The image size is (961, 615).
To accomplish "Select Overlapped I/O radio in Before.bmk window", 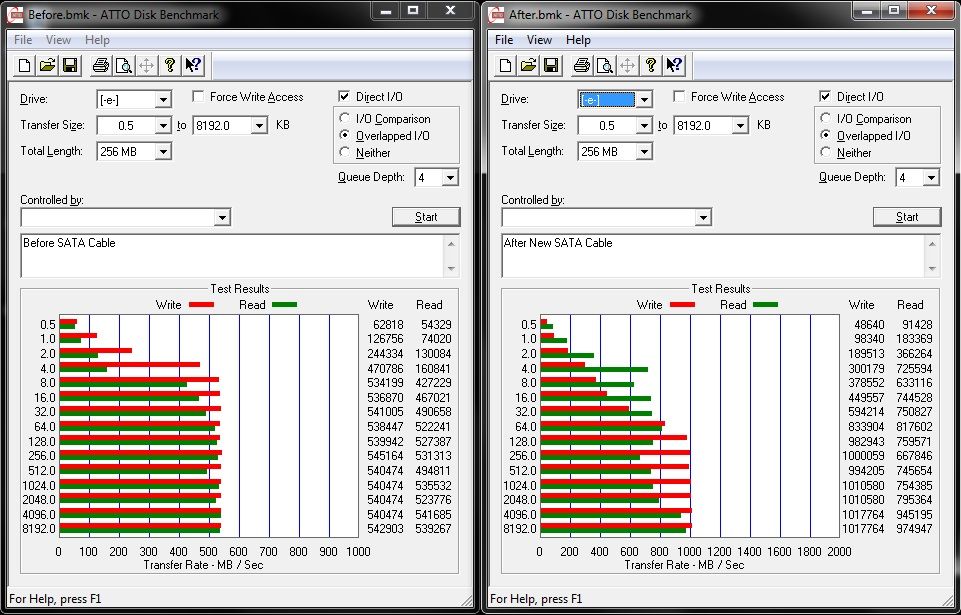I will tap(344, 135).
